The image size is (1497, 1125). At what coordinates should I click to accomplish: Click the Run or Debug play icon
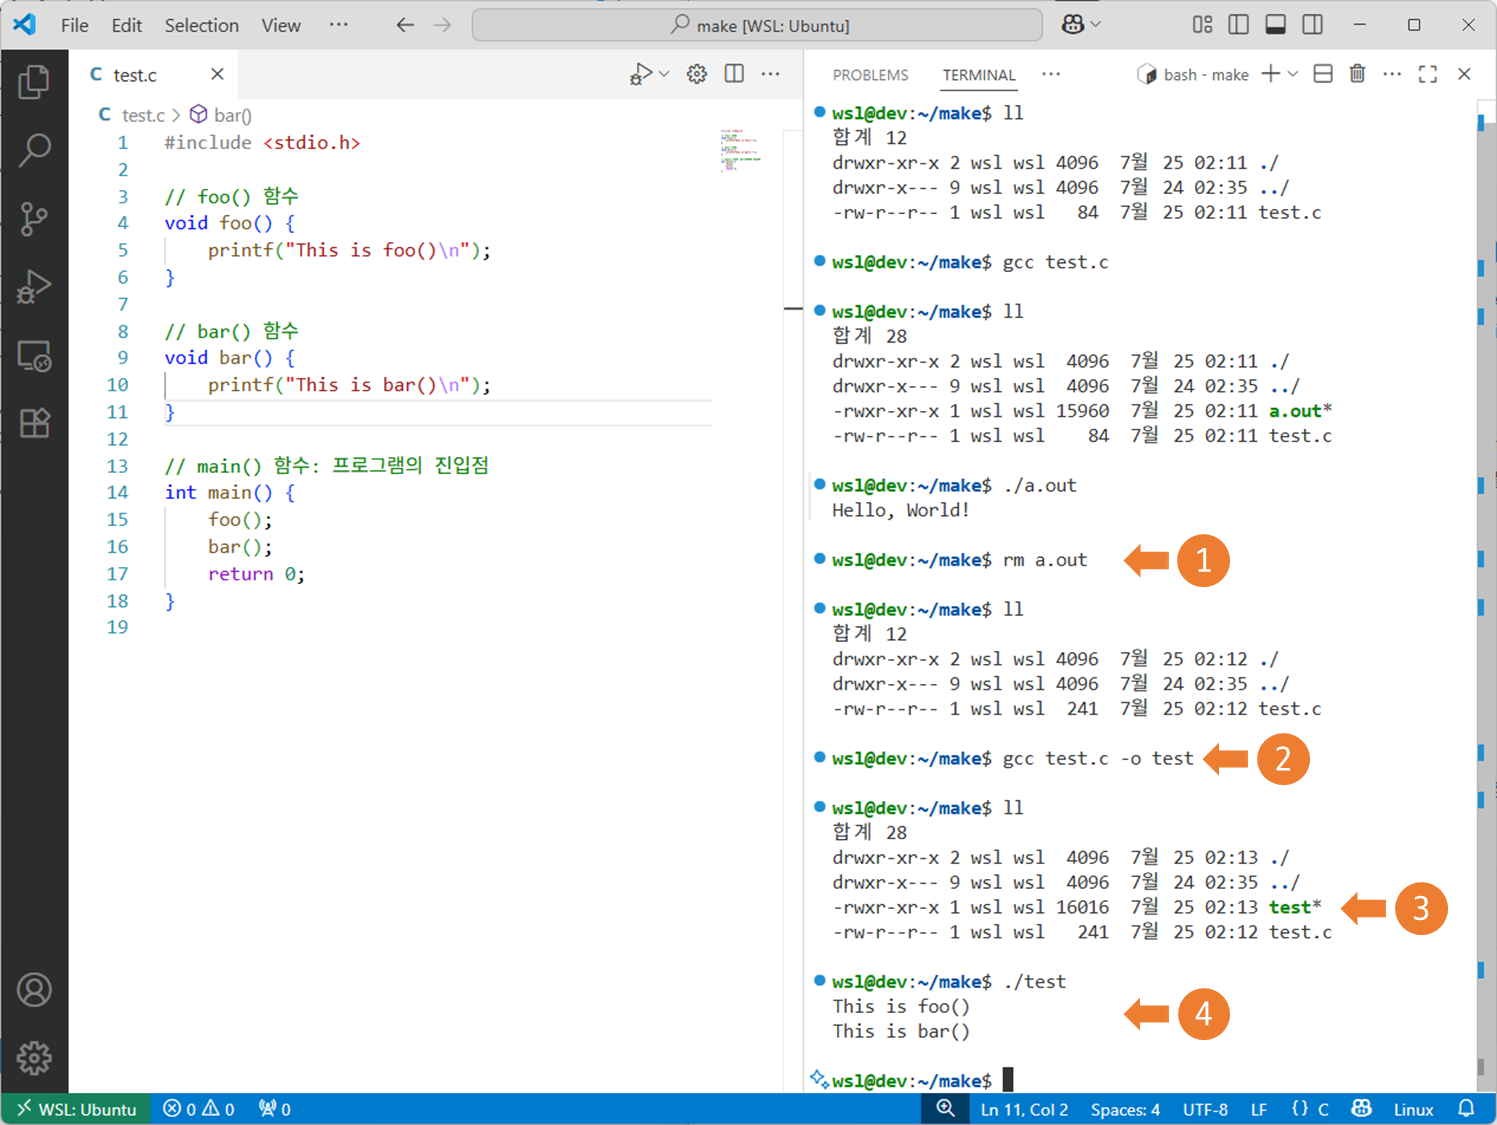point(640,74)
